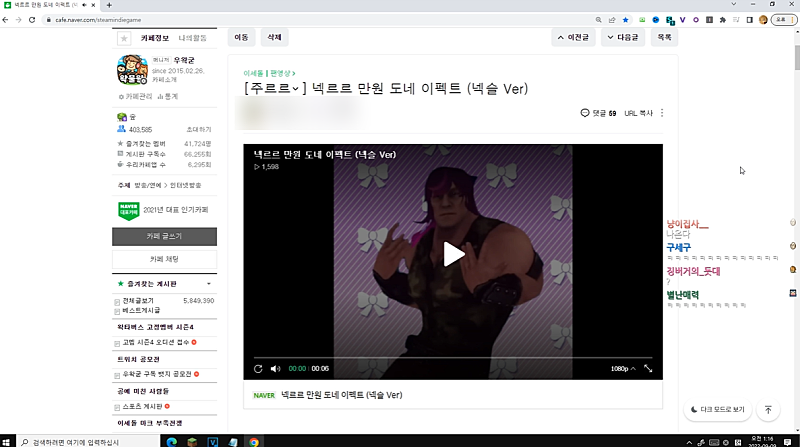Click the Windows taskbar search box
The image size is (800, 447).
click(x=88, y=442)
